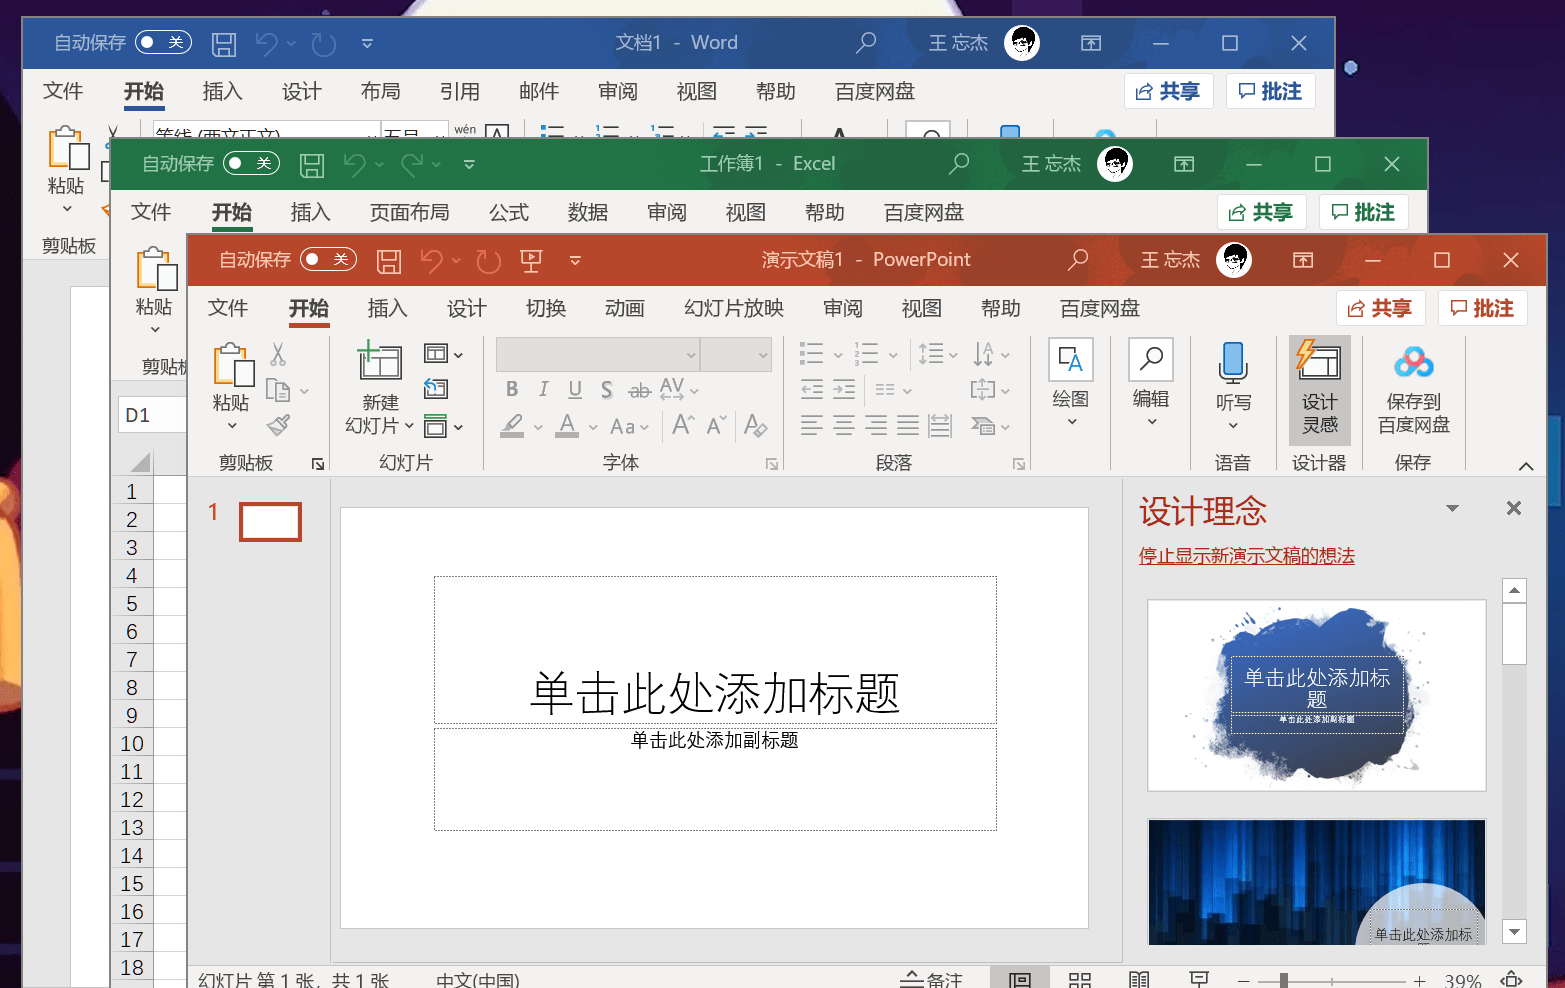Open the Insert tab in PowerPoint
Image resolution: width=1565 pixels, height=988 pixels.
(387, 308)
